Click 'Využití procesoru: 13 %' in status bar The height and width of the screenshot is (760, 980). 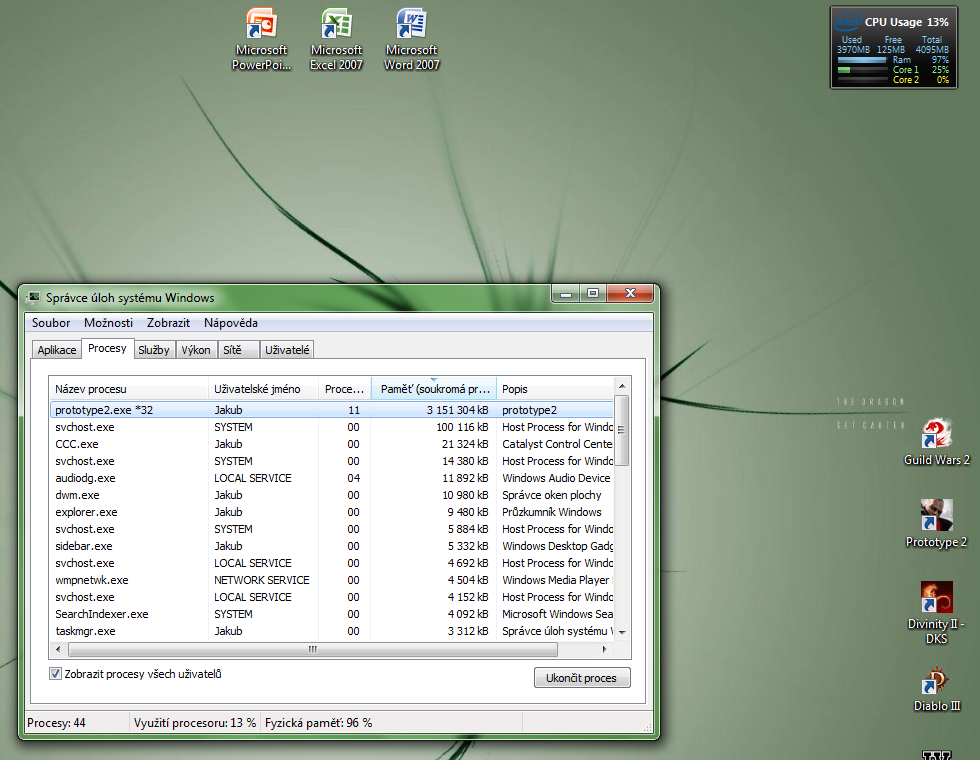pyautogui.click(x=195, y=723)
